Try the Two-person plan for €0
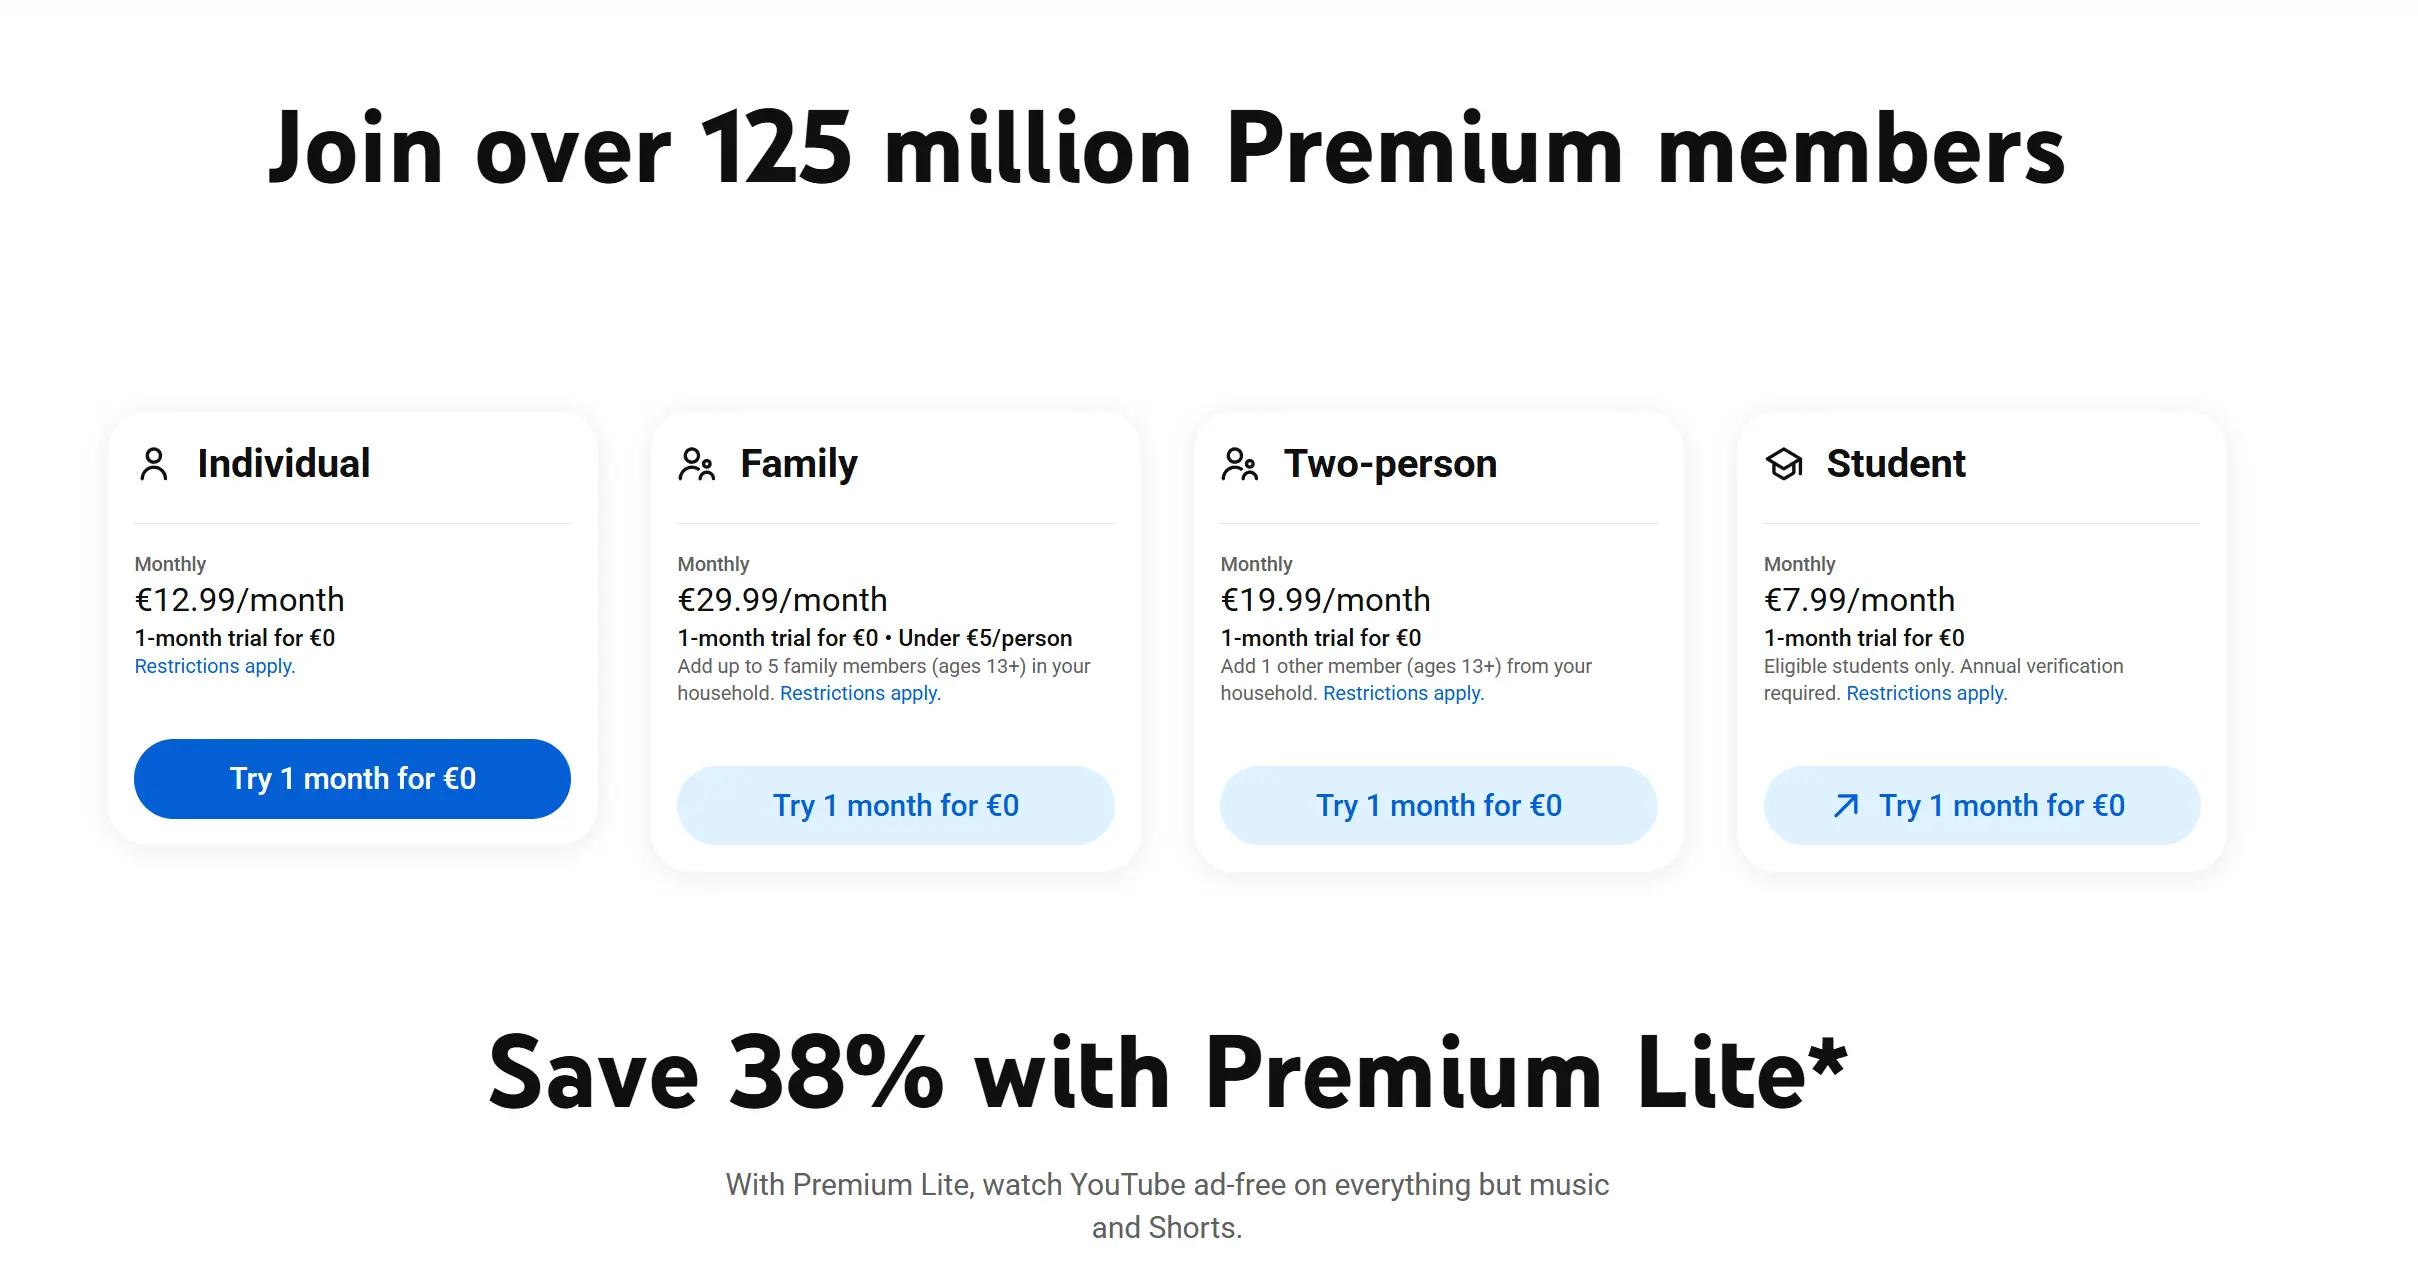The width and height of the screenshot is (2418, 1272). 1438,806
